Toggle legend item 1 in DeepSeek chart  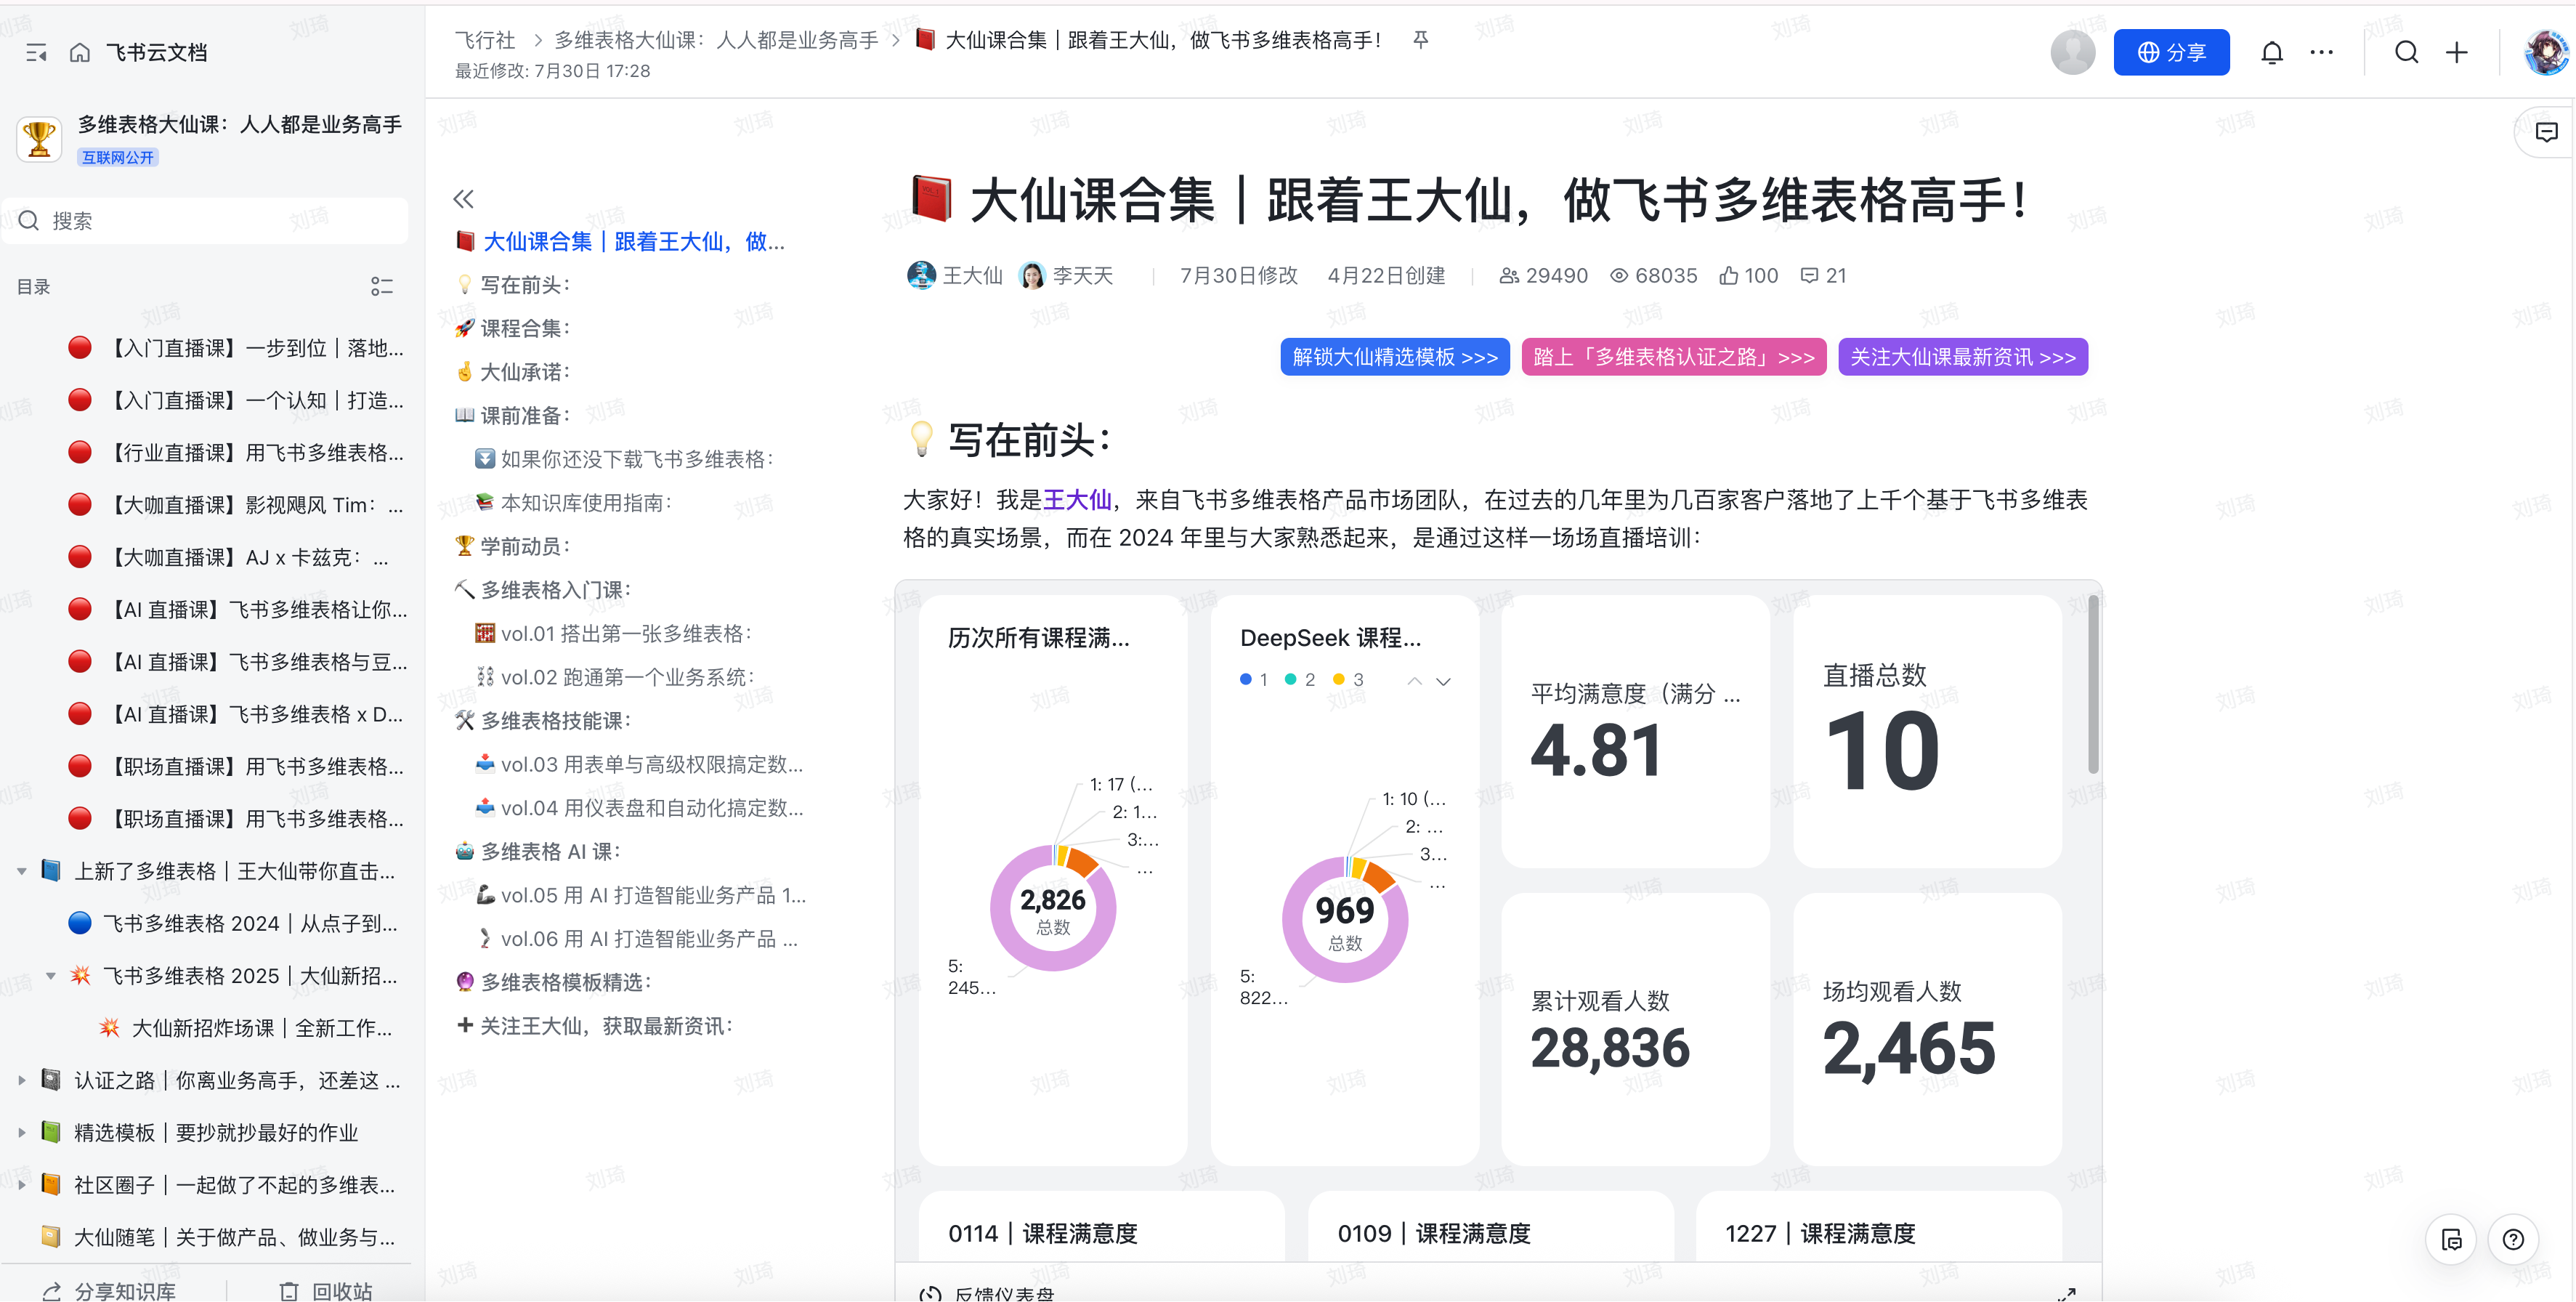click(1254, 680)
